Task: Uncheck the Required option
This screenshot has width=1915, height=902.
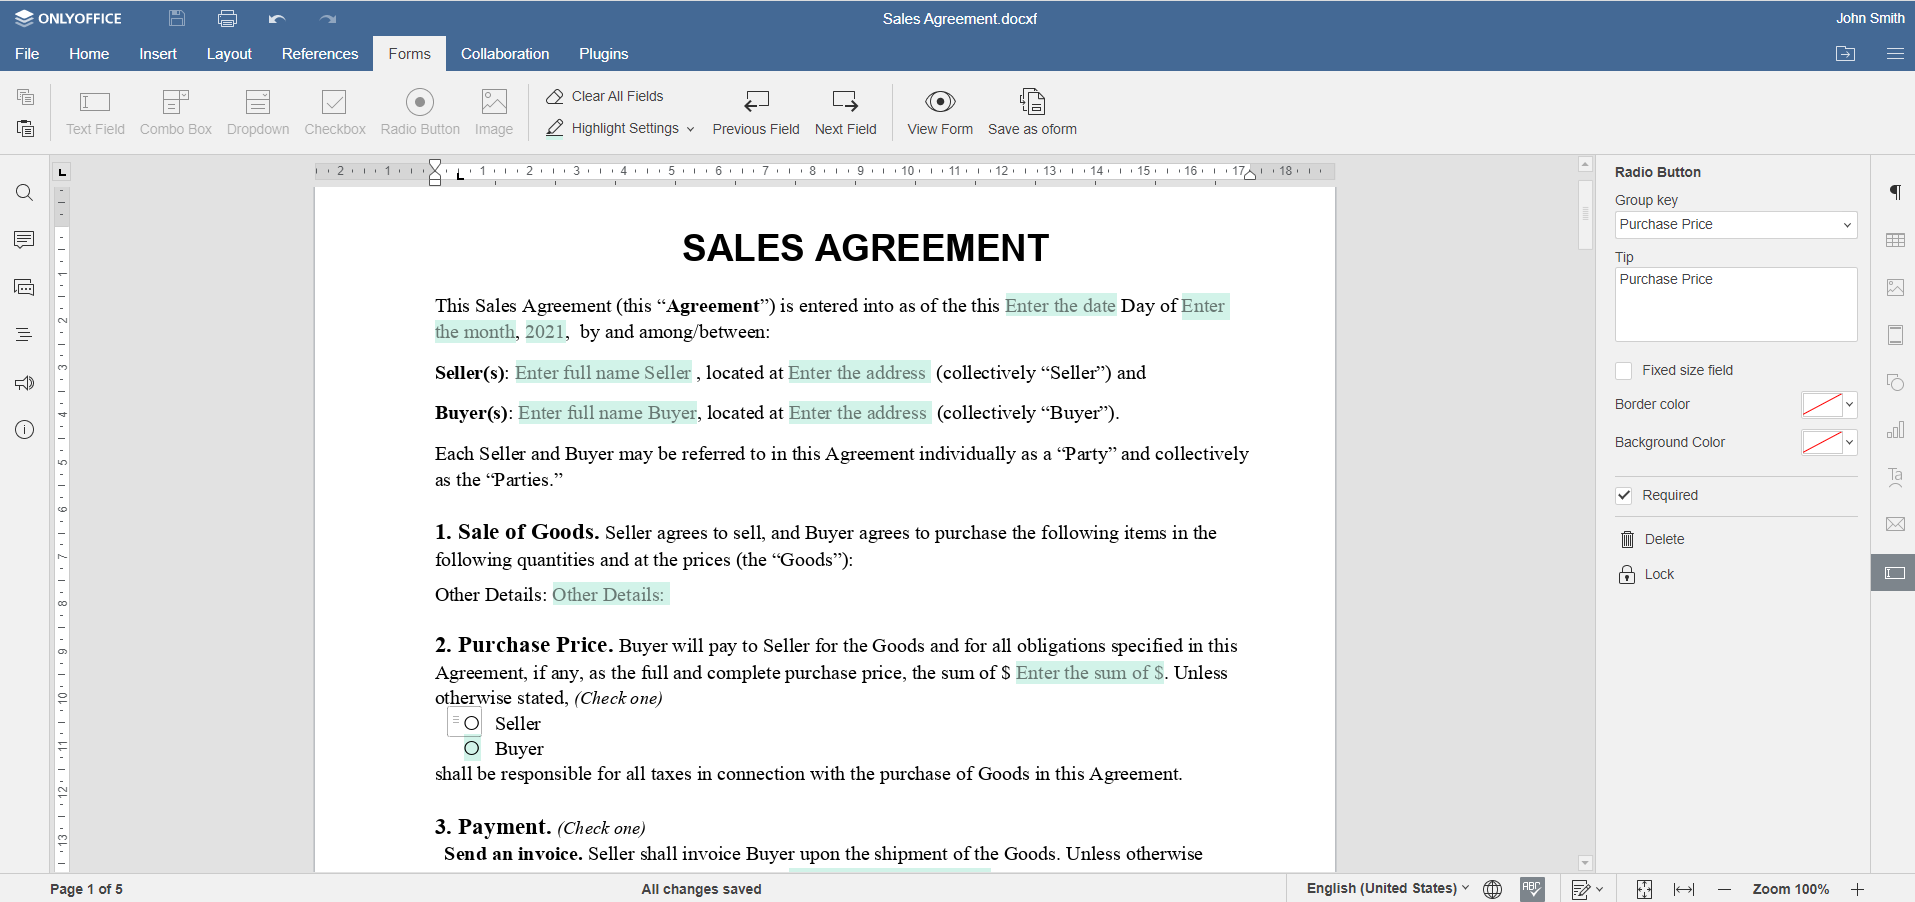Action: pos(1624,495)
